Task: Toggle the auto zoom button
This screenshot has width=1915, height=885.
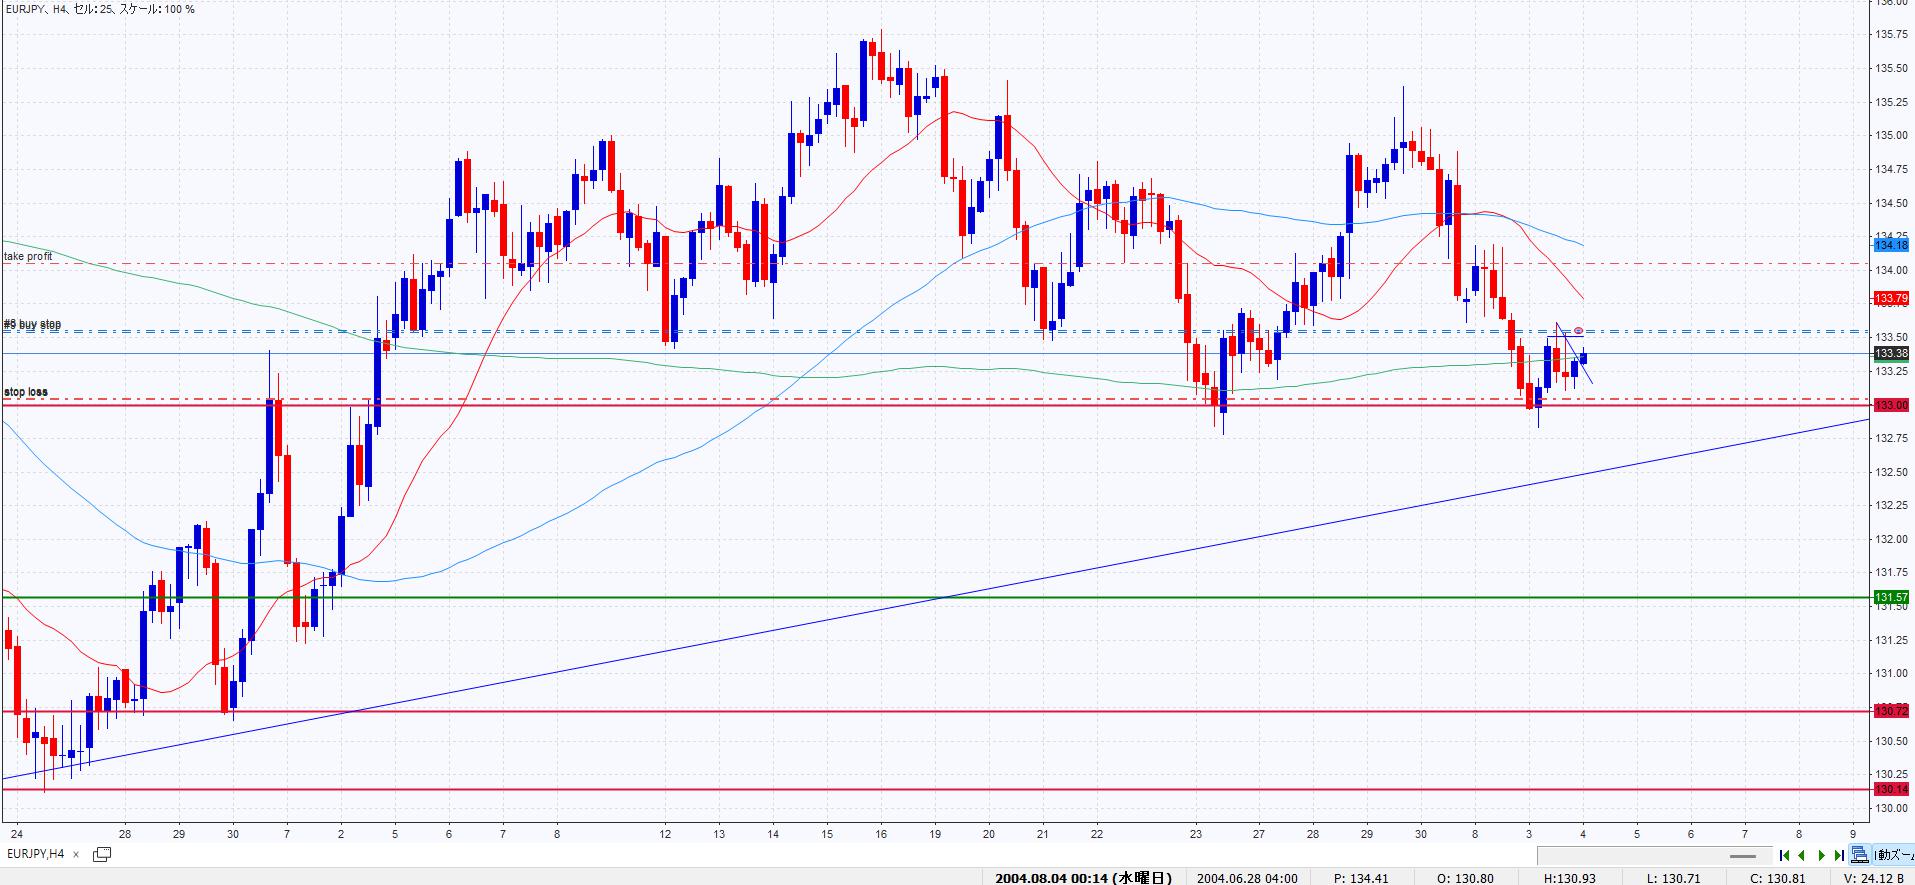Action: click(1894, 855)
